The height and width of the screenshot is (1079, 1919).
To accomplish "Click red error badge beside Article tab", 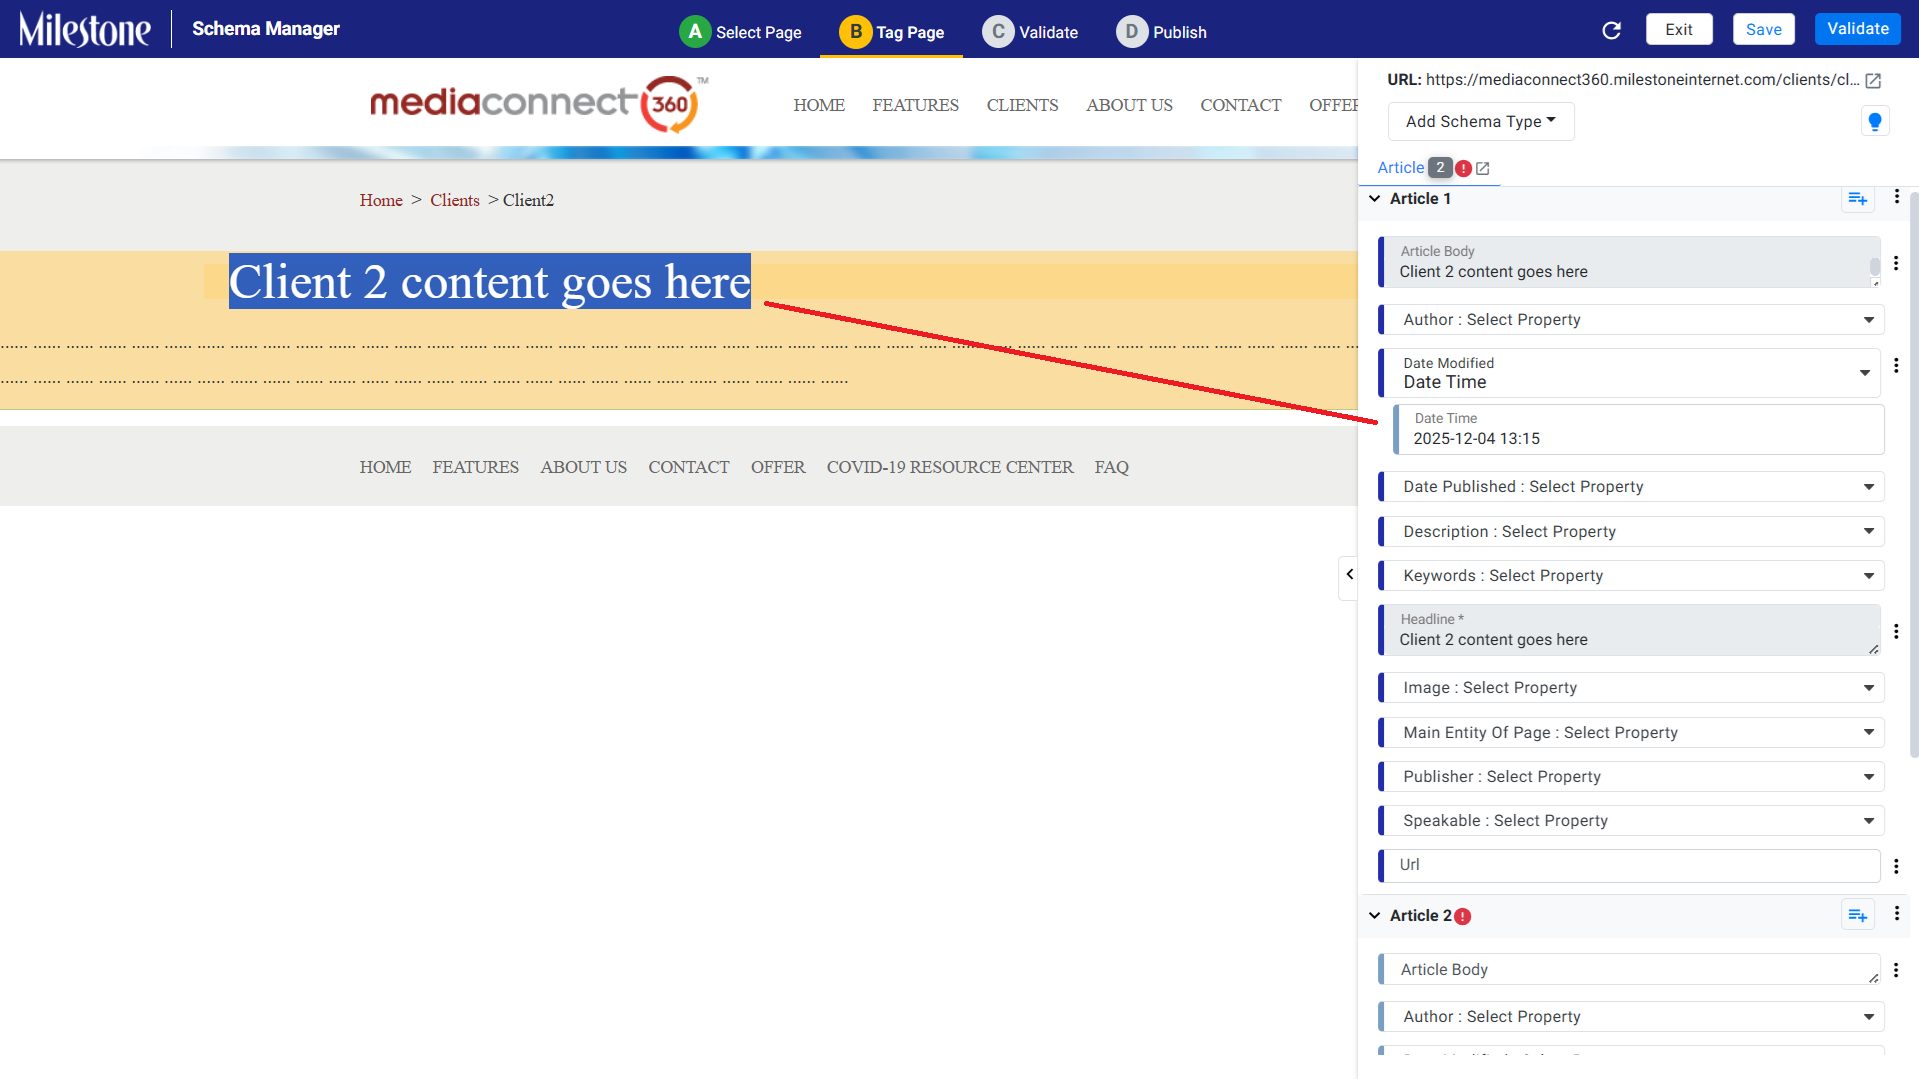I will [x=1463, y=168].
